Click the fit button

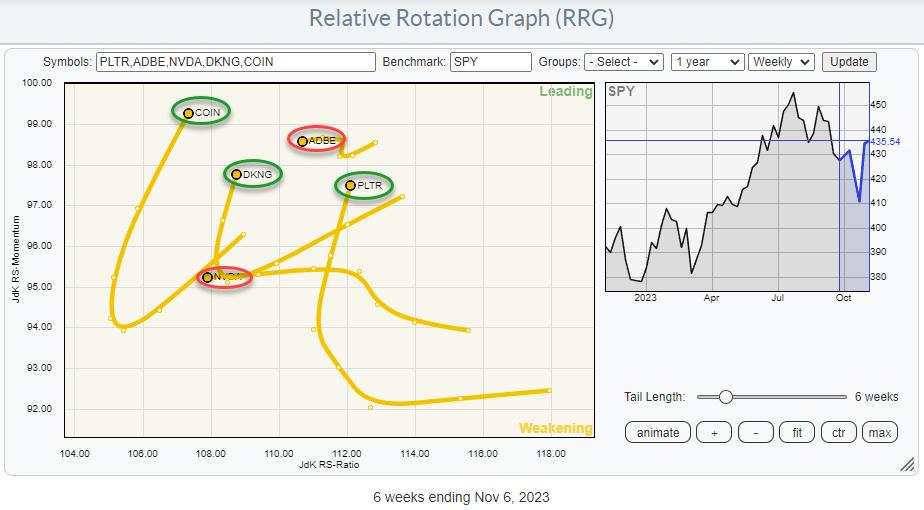[x=797, y=432]
